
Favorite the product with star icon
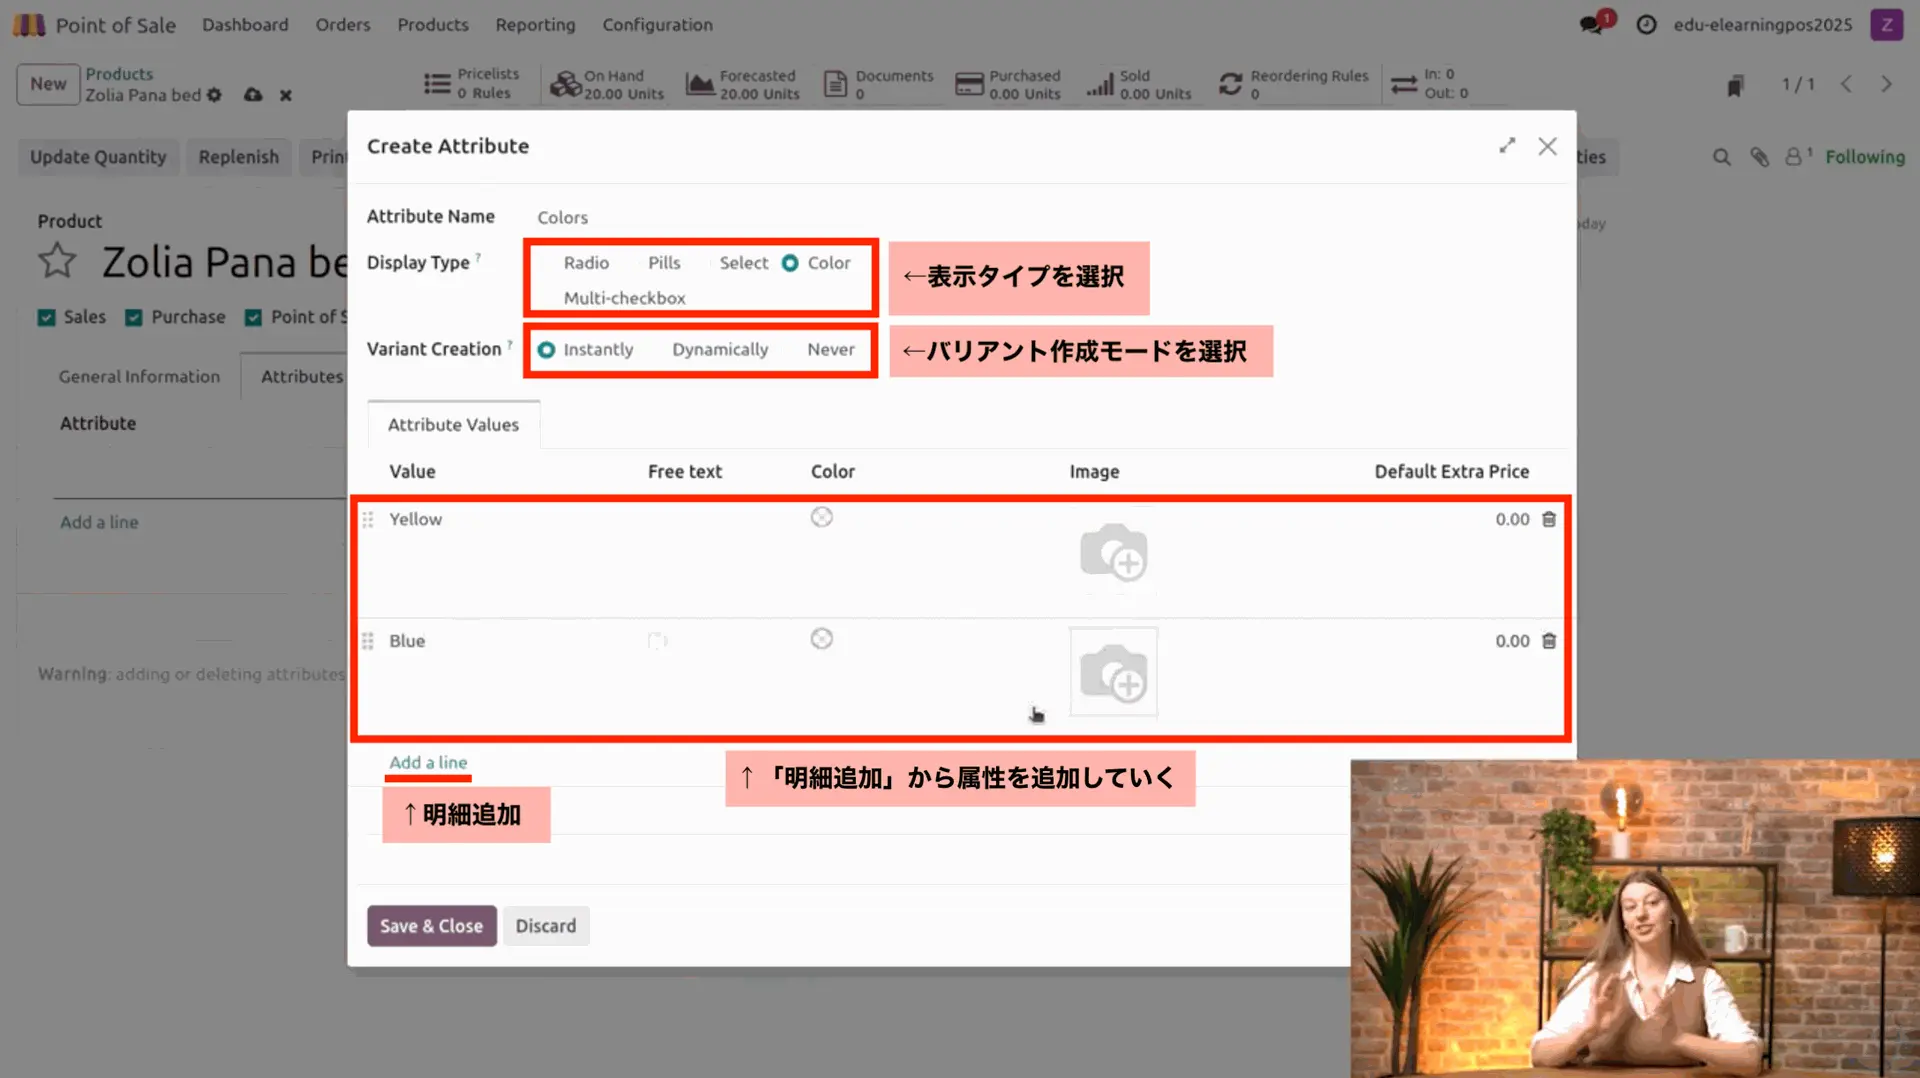click(57, 262)
